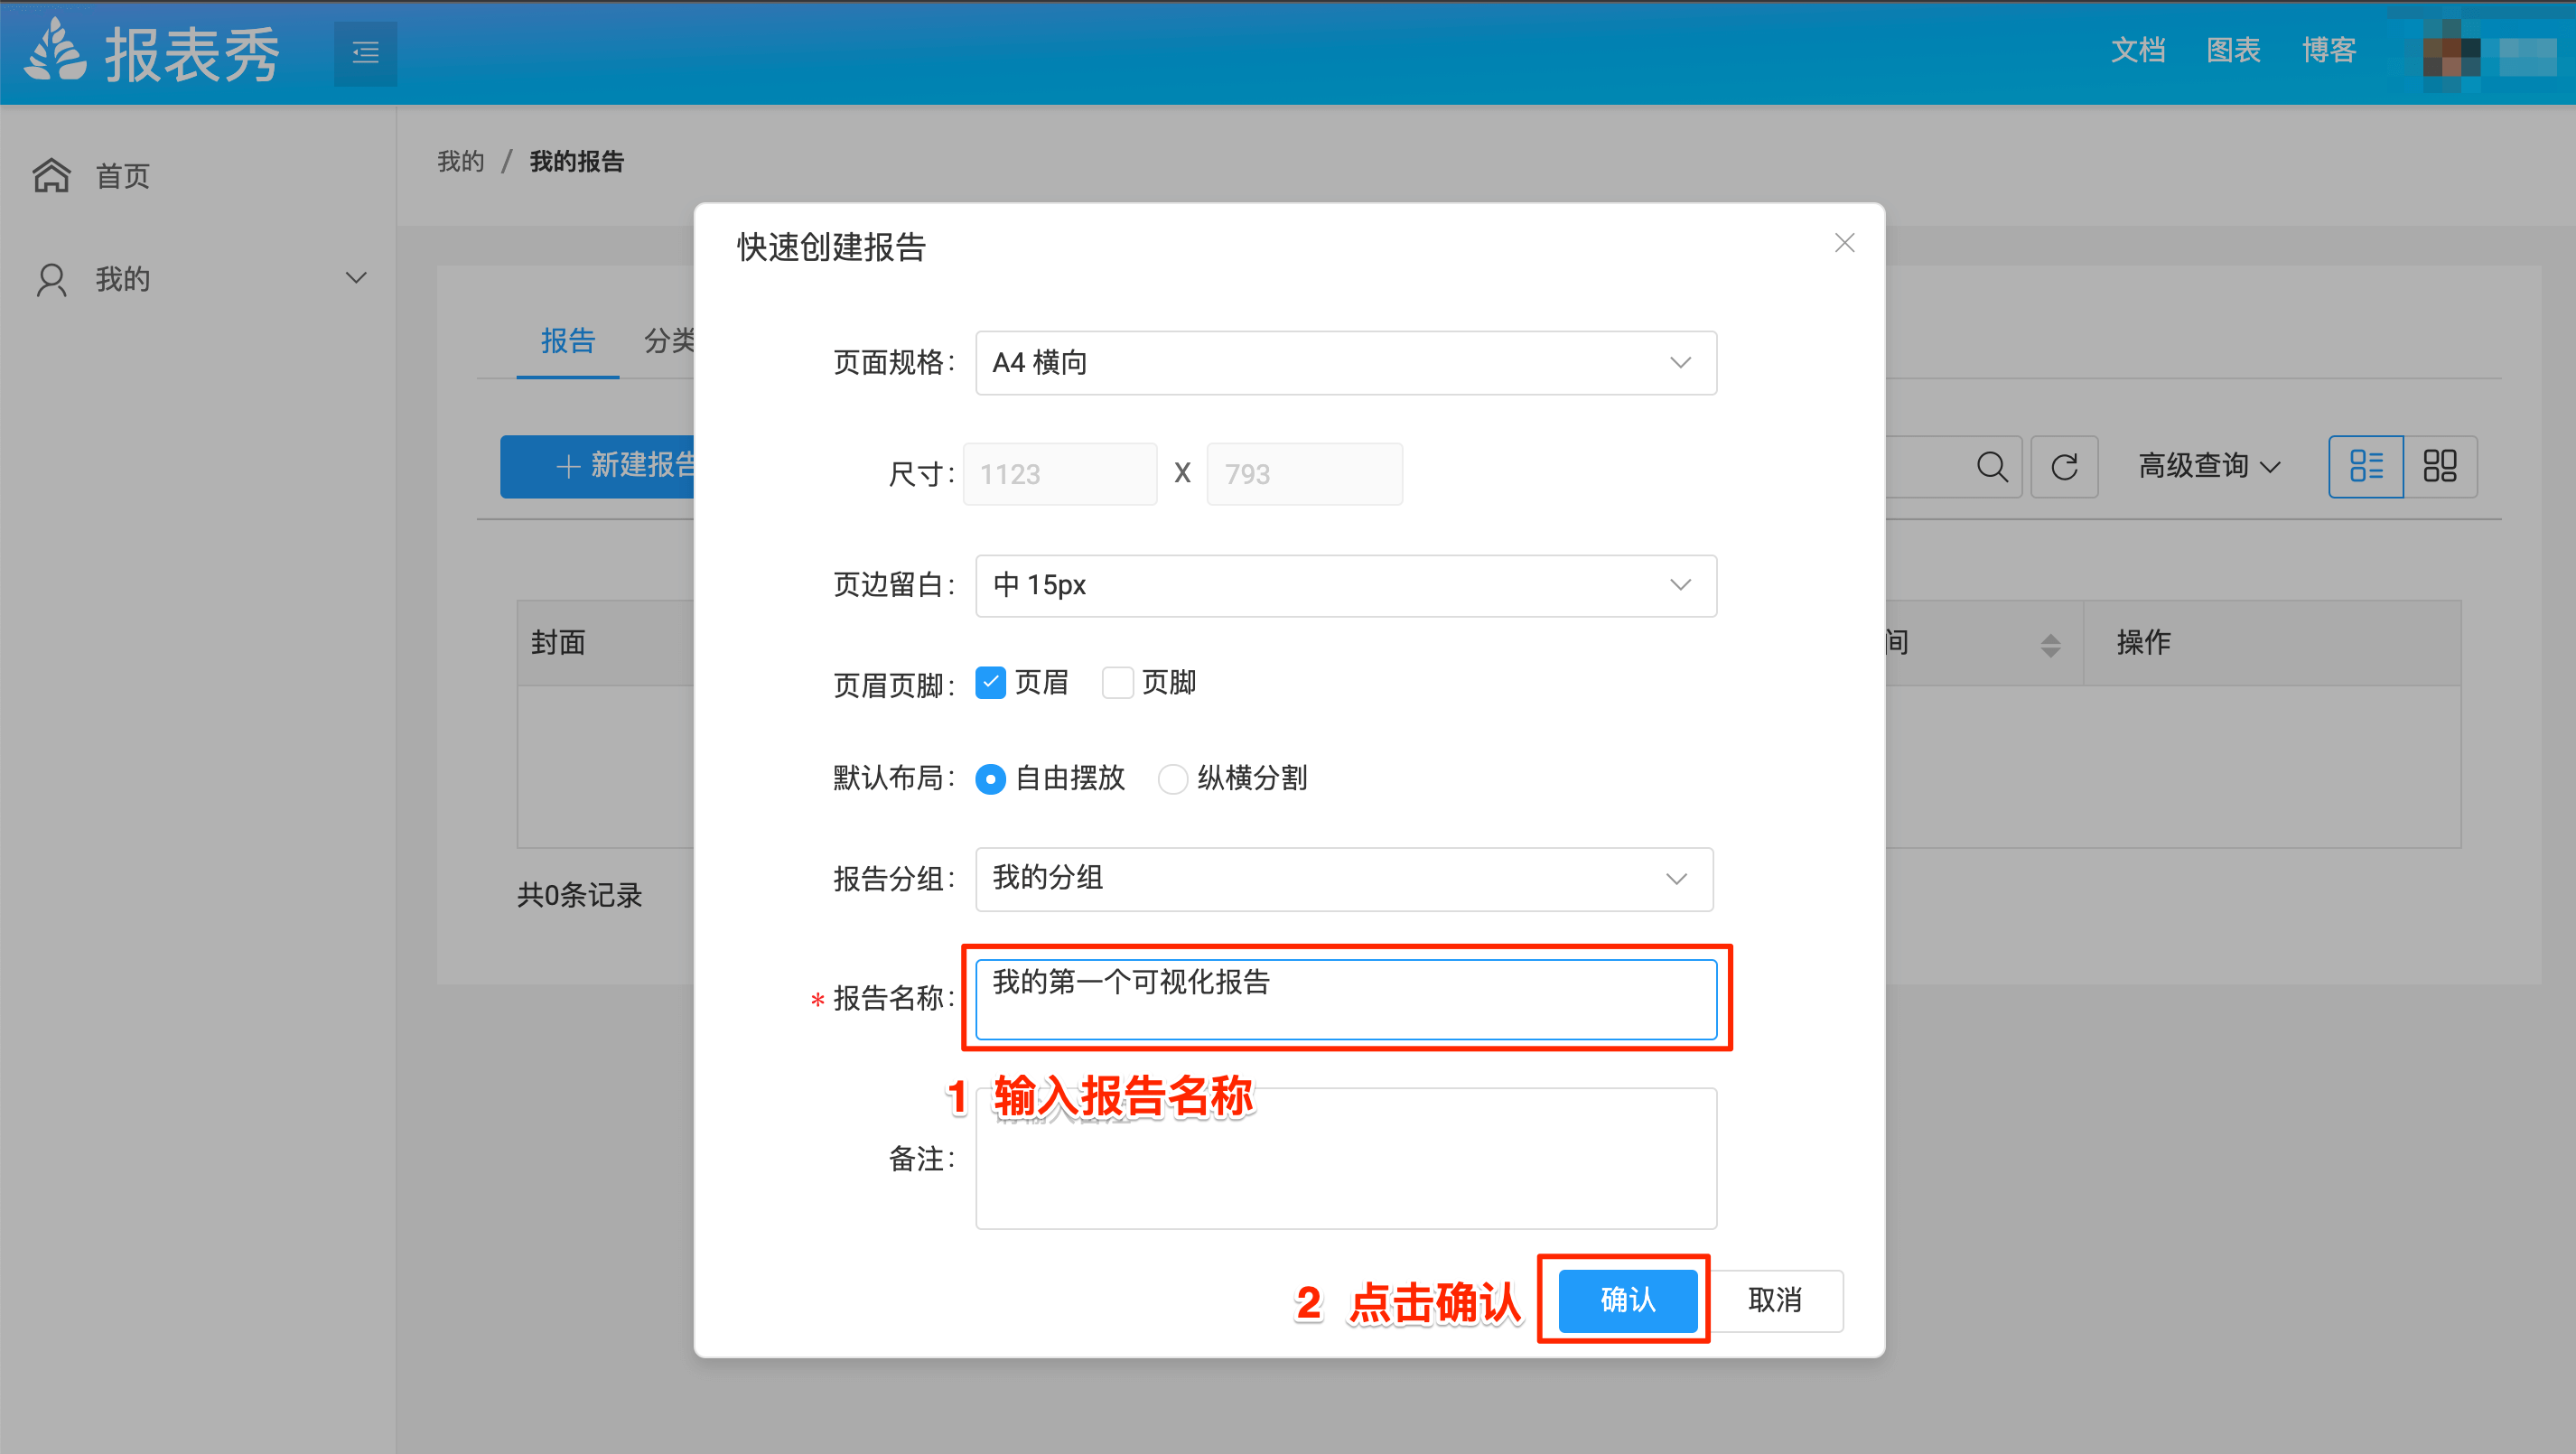Click the 我的报告 breadcrumb
The width and height of the screenshot is (2576, 1454).
click(577, 162)
